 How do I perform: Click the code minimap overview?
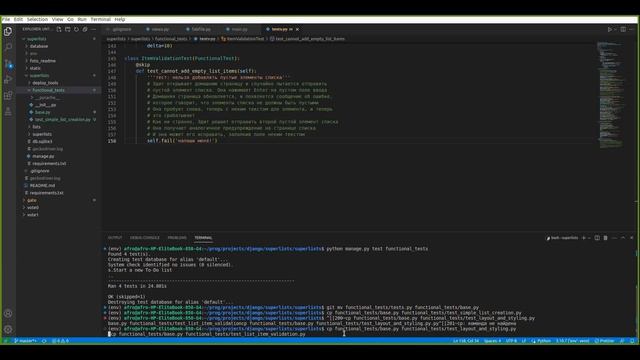click(x=610, y=94)
